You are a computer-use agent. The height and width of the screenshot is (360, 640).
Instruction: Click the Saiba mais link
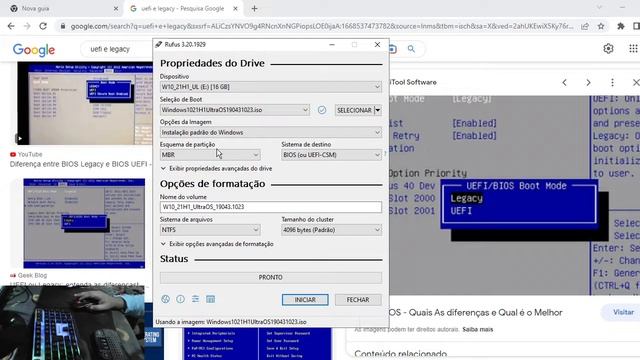point(478,329)
